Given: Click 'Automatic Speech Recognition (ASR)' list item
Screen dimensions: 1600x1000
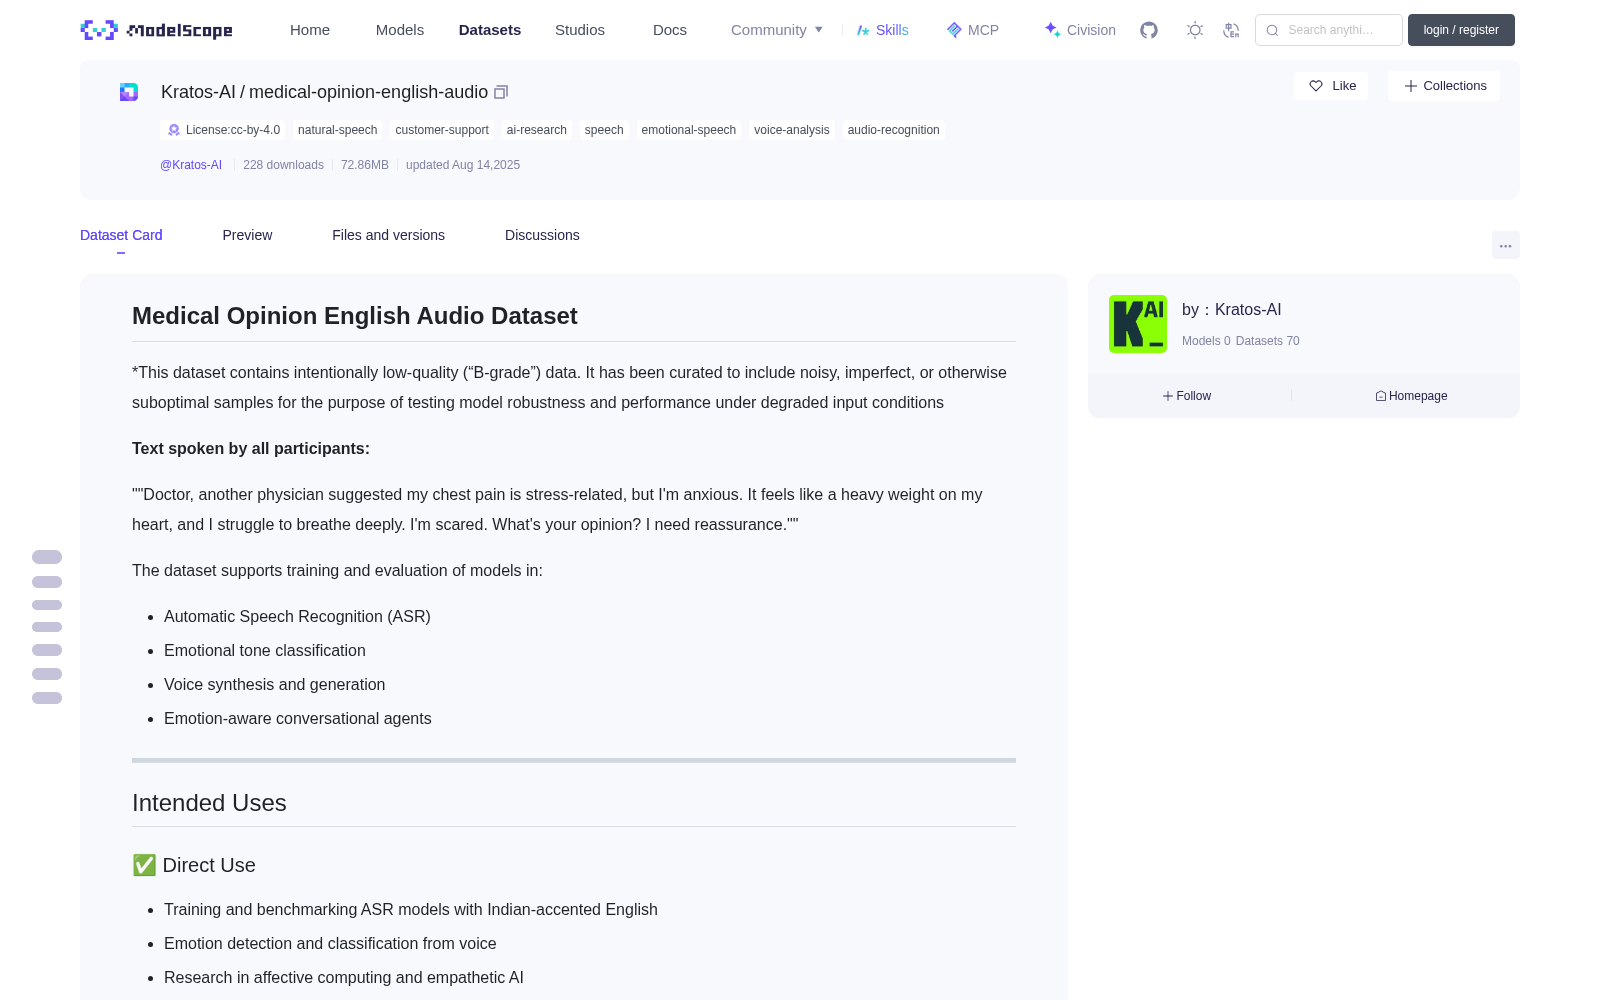Looking at the screenshot, I should click(x=297, y=617).
